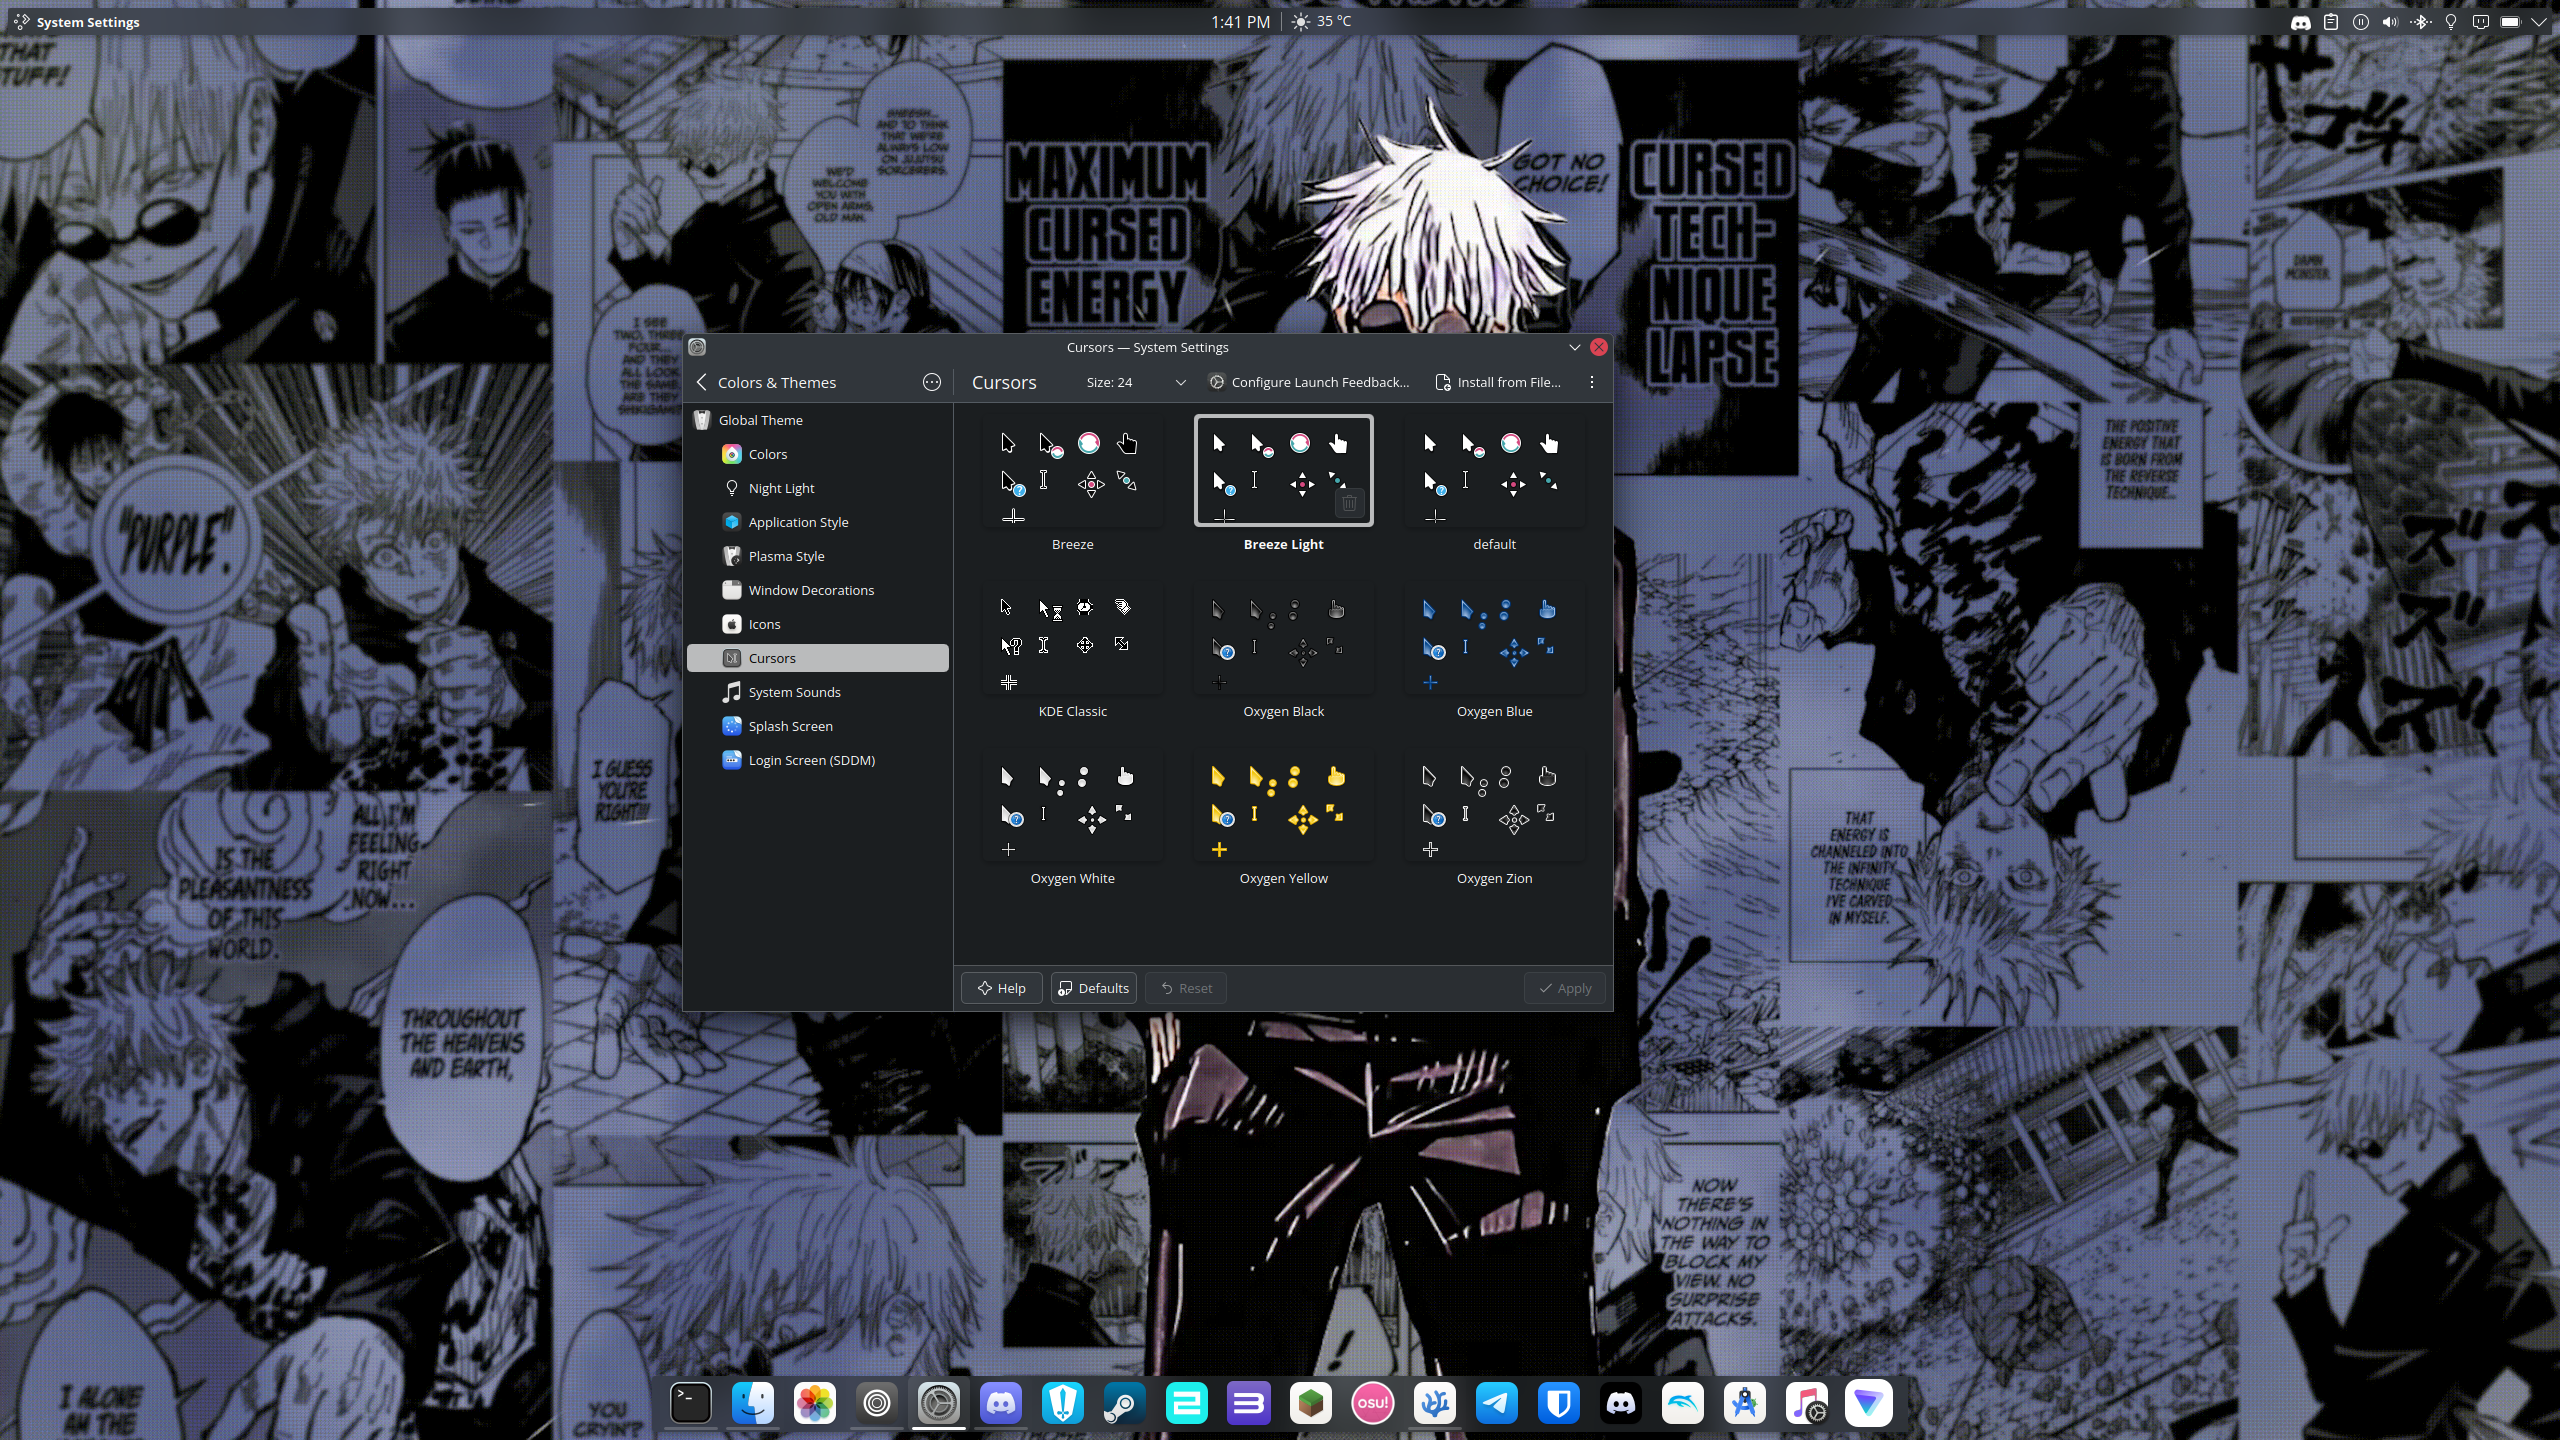
Task: Open Plasma Style page
Action: point(818,556)
